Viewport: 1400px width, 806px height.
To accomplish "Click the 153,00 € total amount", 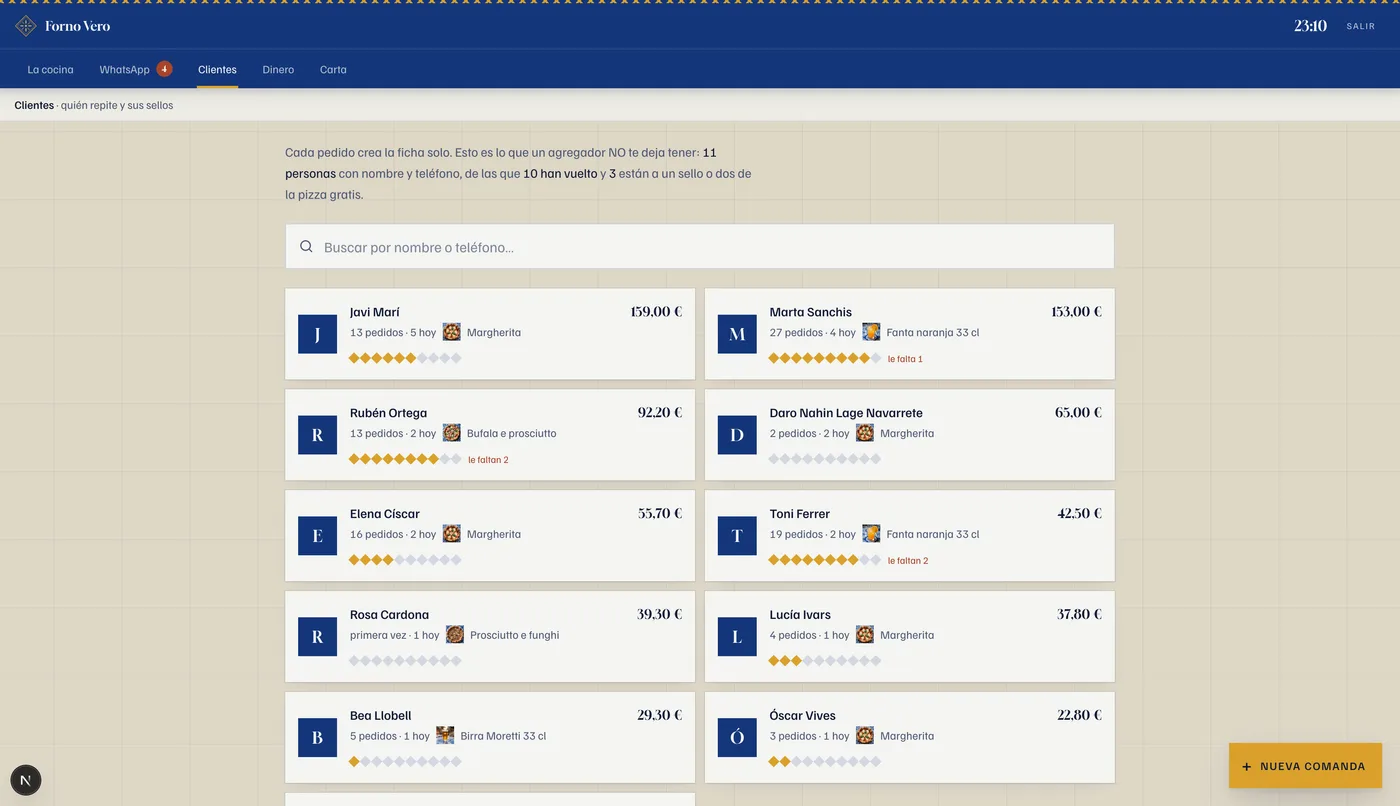I will 1076,312.
